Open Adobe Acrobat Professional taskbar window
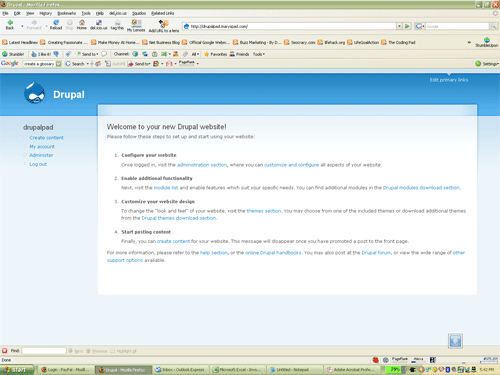The height and width of the screenshot is (375, 500). click(x=352, y=370)
